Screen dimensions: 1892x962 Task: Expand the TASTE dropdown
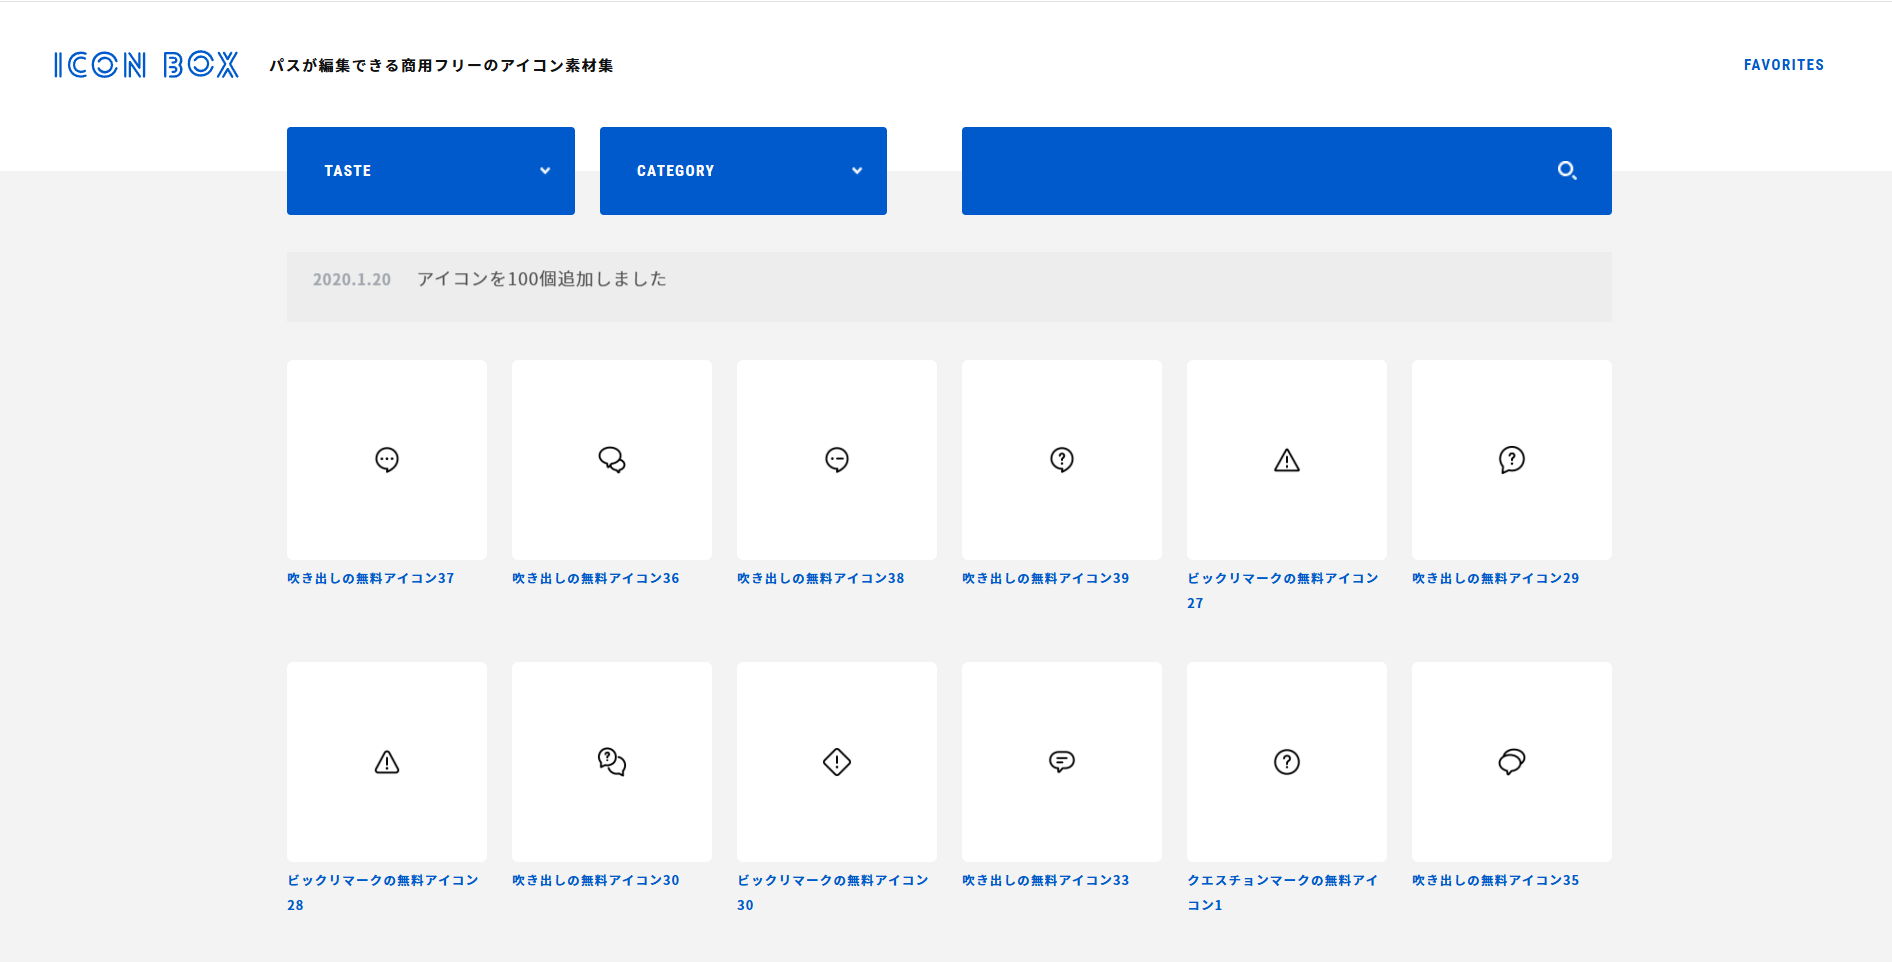point(431,171)
